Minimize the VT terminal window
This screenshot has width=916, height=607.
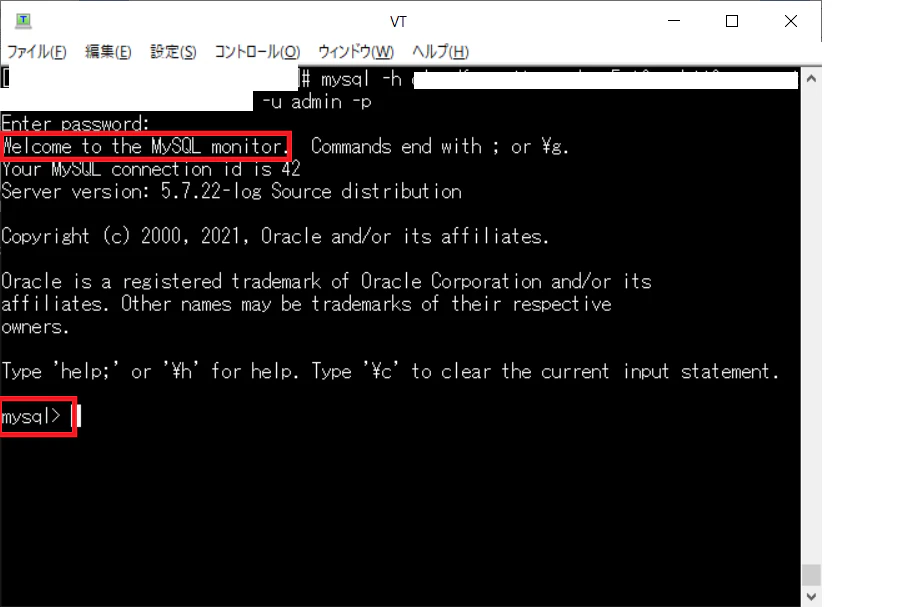tap(674, 21)
